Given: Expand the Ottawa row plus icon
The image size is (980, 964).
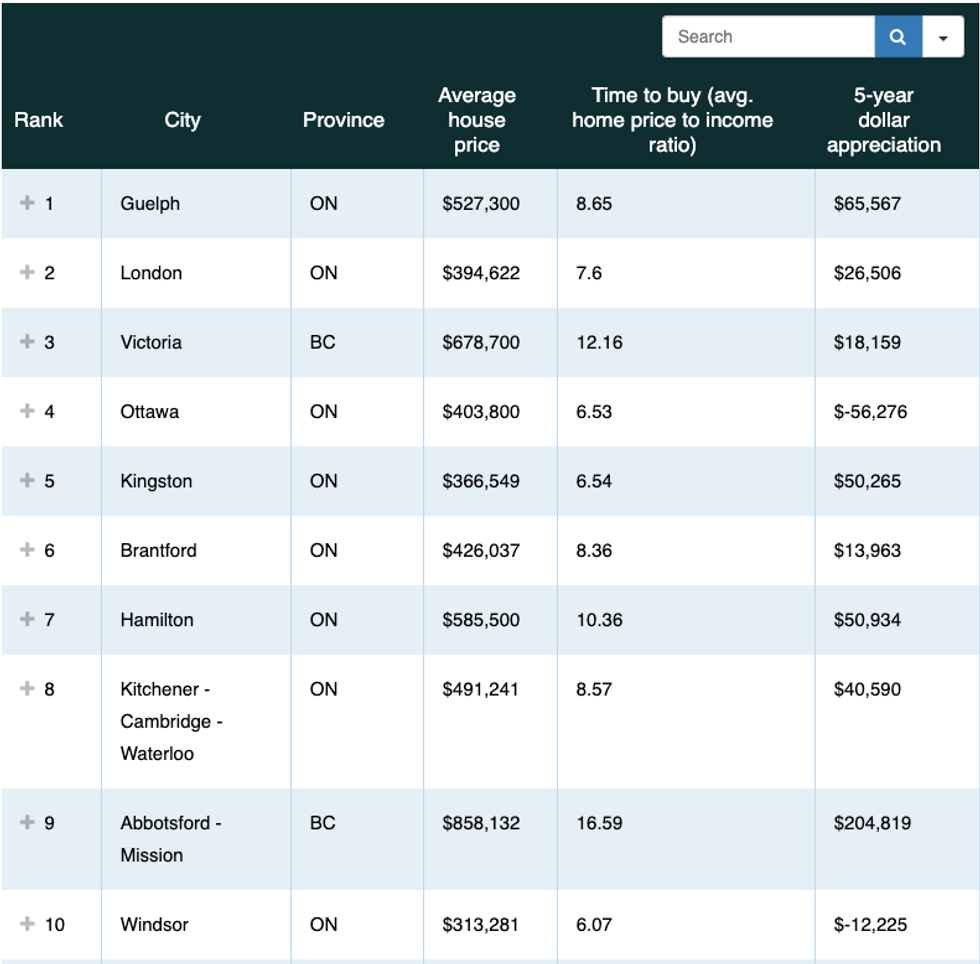Looking at the screenshot, I should click(27, 411).
